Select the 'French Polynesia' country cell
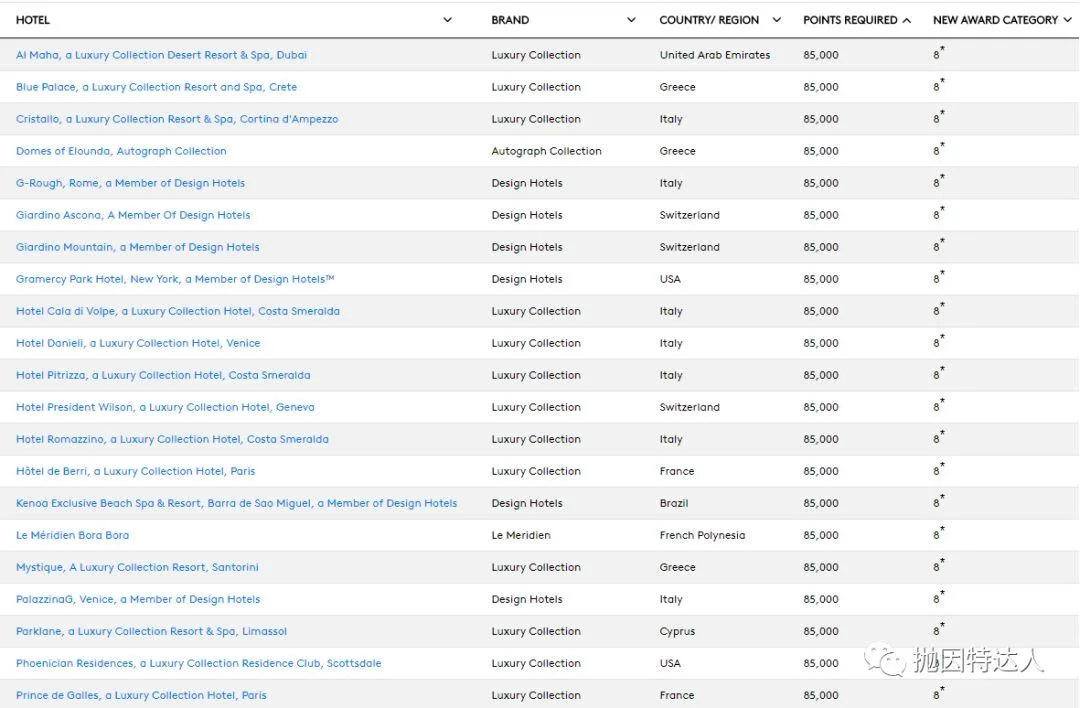Image resolution: width=1080 pixels, height=708 pixels. tap(702, 535)
